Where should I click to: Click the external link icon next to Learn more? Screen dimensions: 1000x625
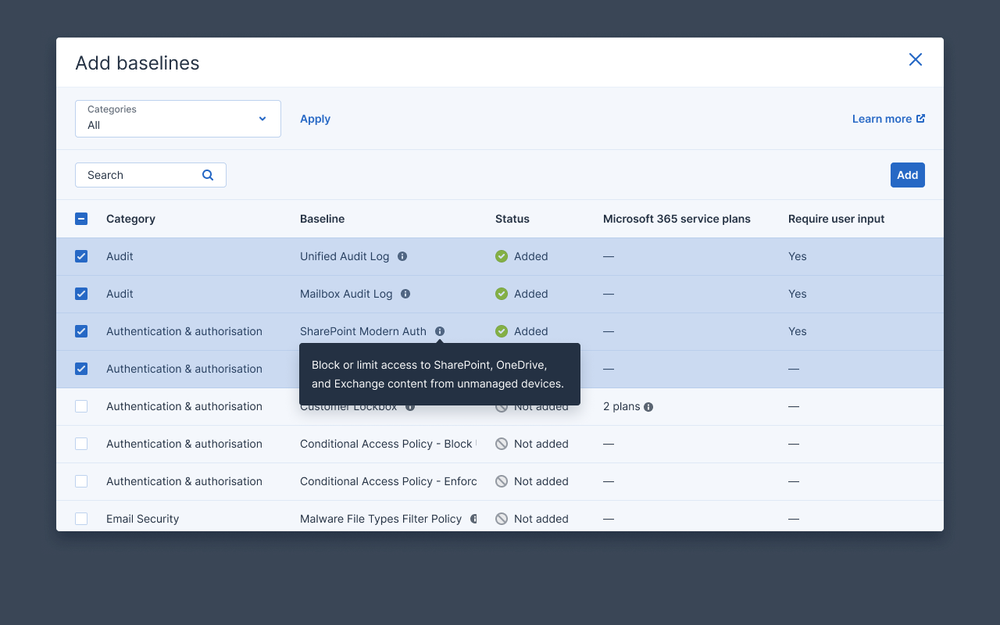919,118
